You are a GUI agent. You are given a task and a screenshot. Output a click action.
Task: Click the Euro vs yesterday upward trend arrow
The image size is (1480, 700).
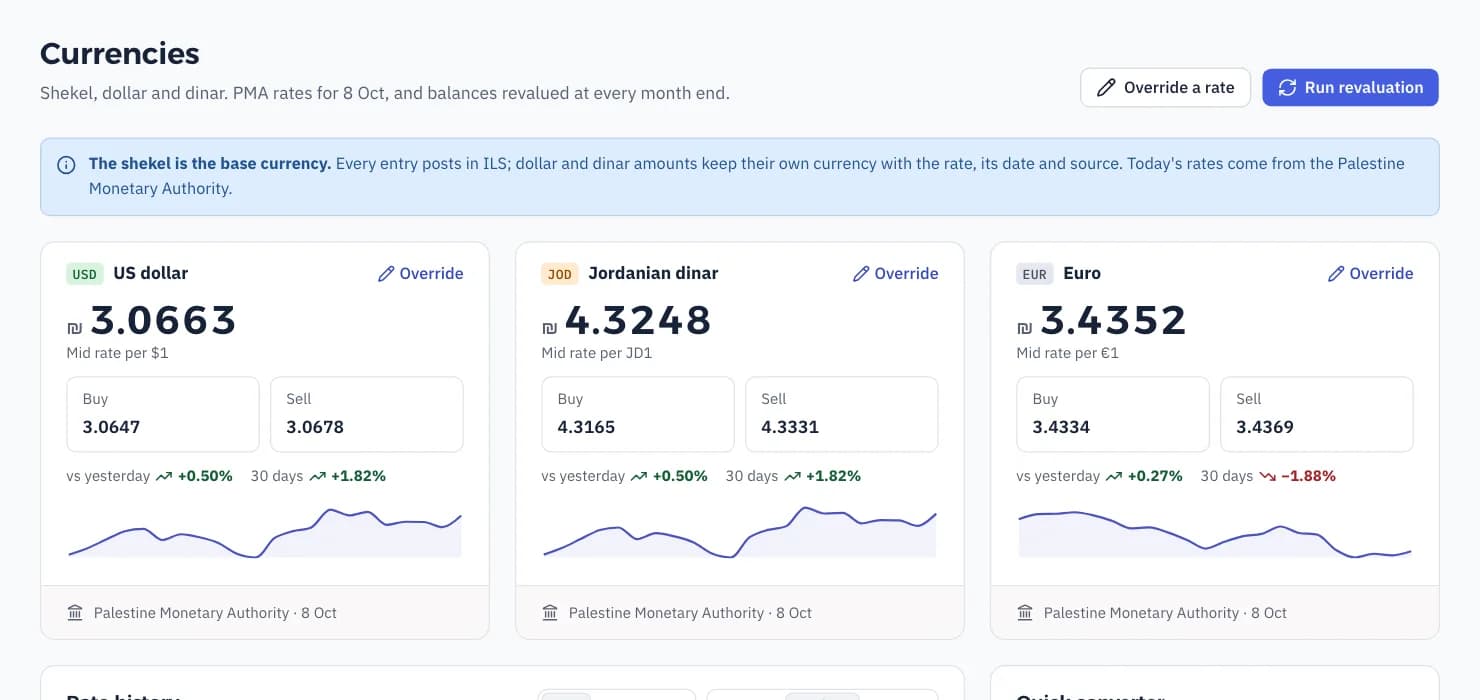tap(1114, 477)
